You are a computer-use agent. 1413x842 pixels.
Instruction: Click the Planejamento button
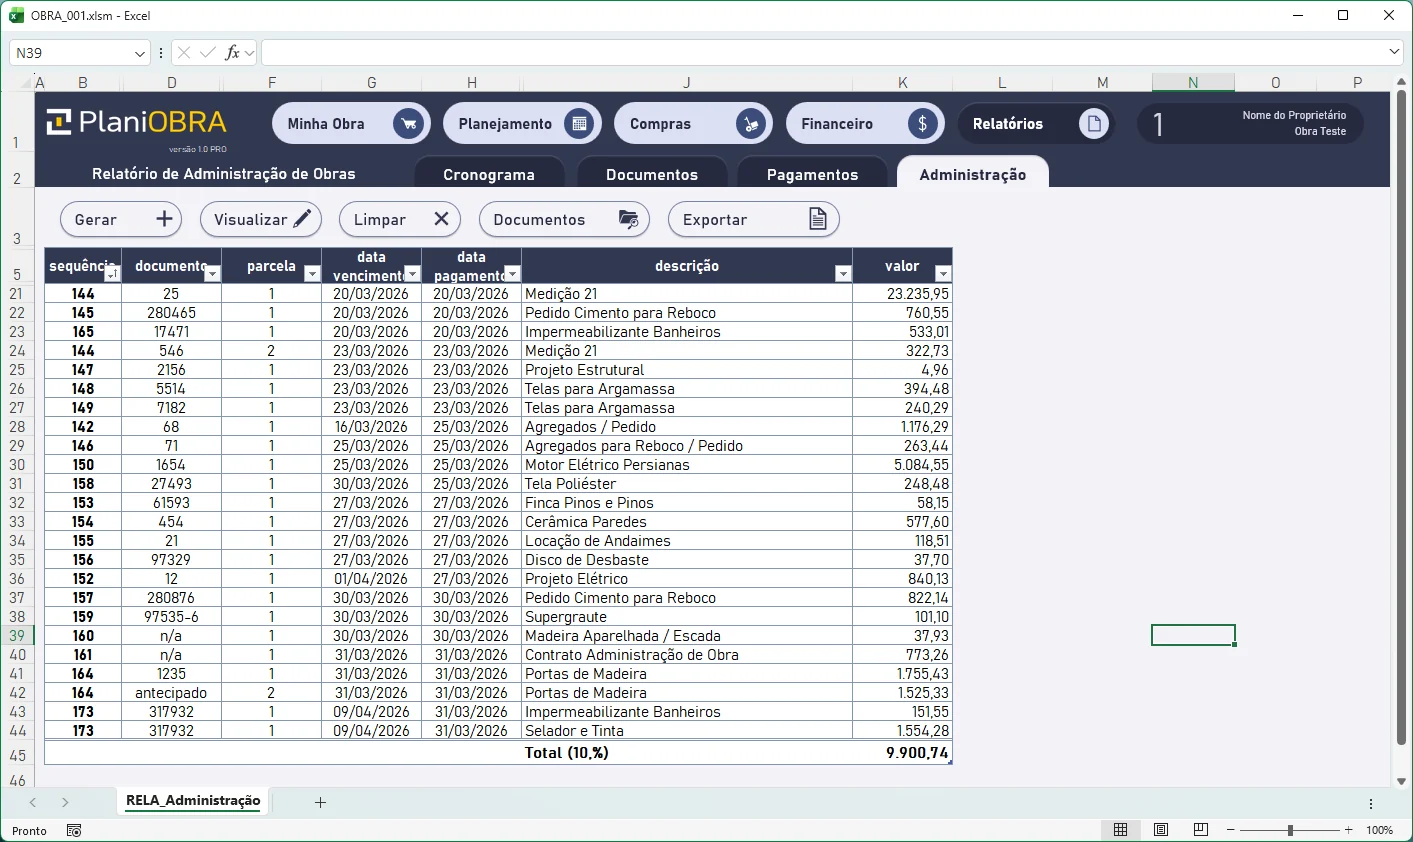pyautogui.click(x=522, y=124)
